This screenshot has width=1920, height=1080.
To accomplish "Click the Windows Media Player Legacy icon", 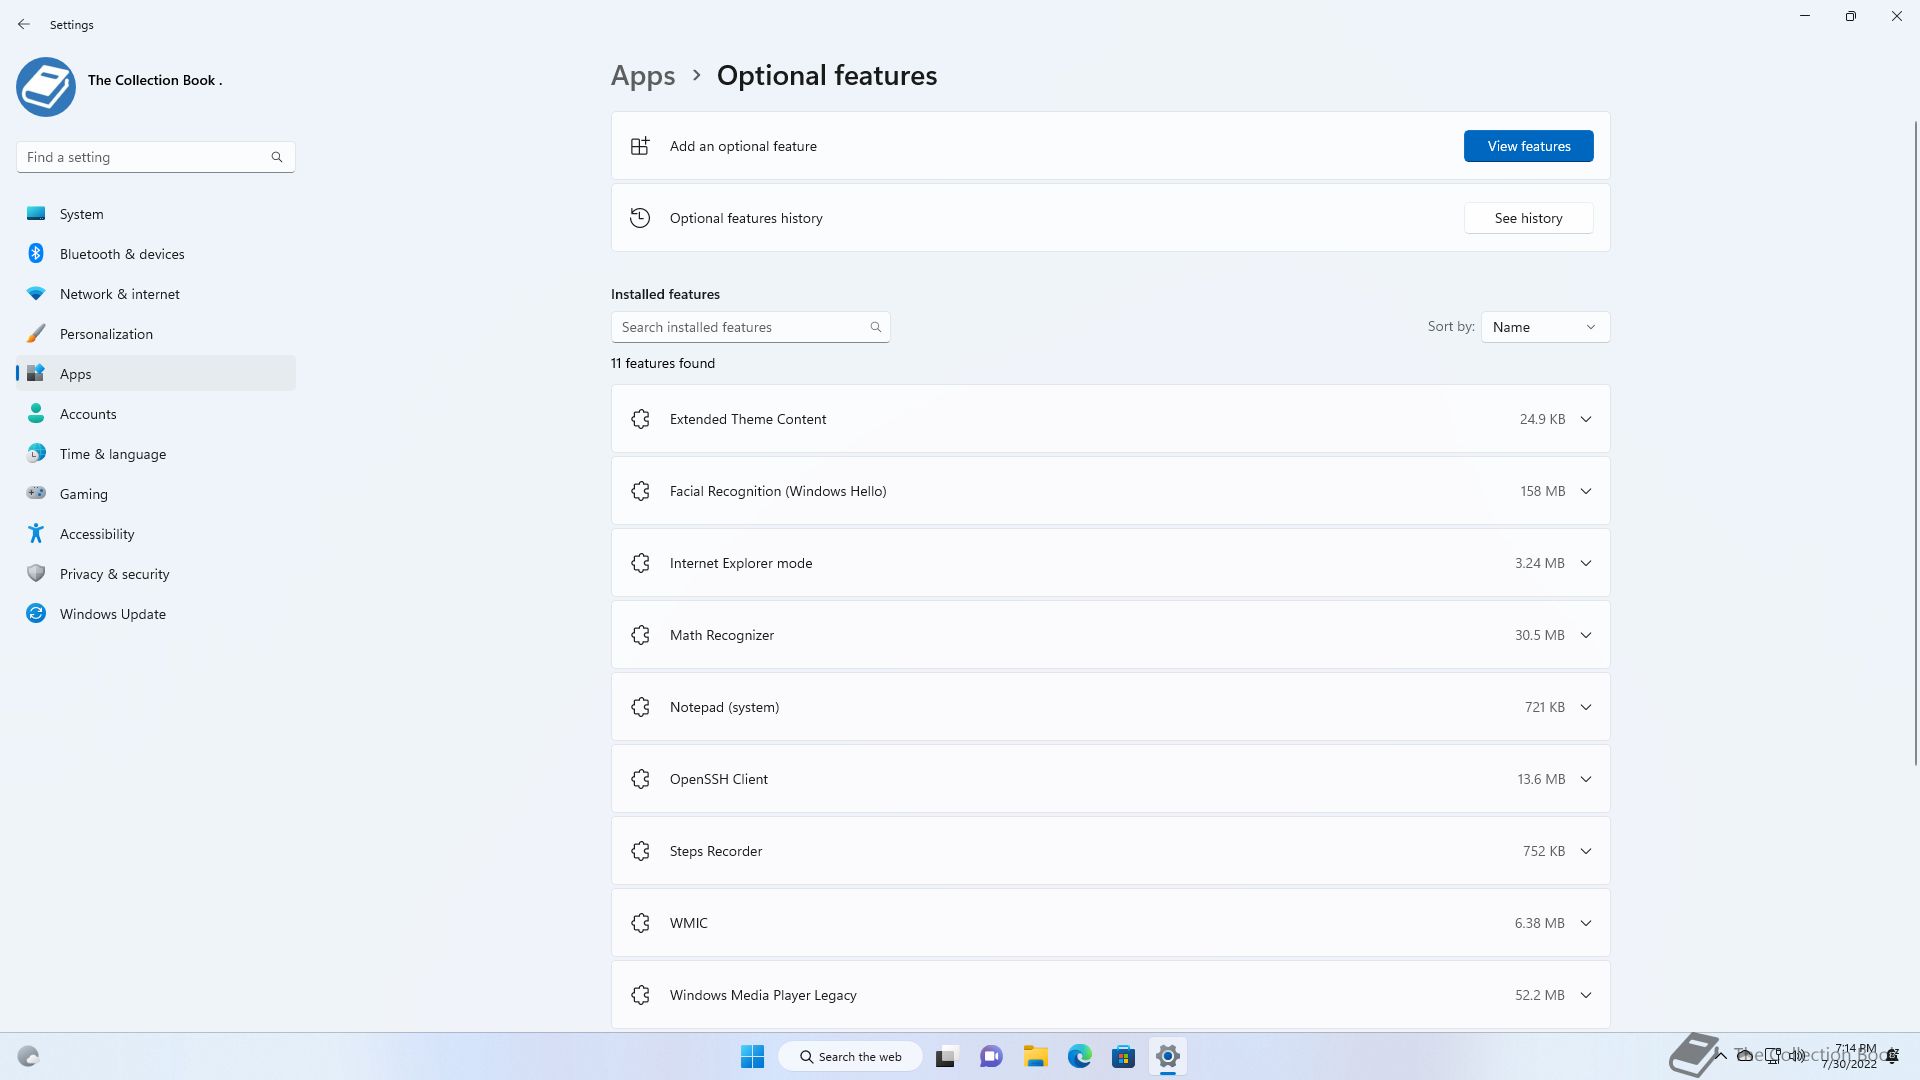I will click(641, 995).
